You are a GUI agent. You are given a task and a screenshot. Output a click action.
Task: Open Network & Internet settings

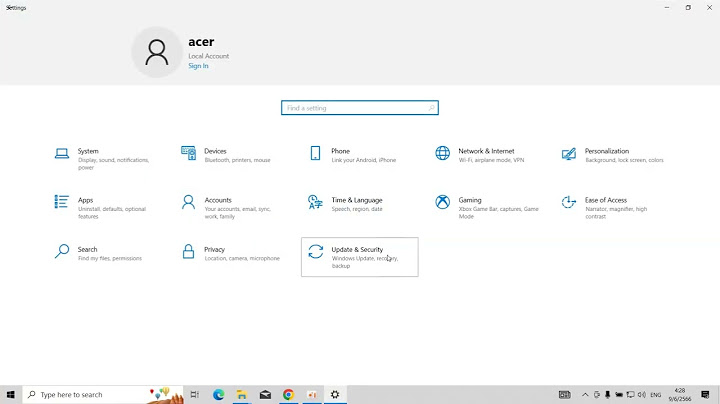[487, 155]
